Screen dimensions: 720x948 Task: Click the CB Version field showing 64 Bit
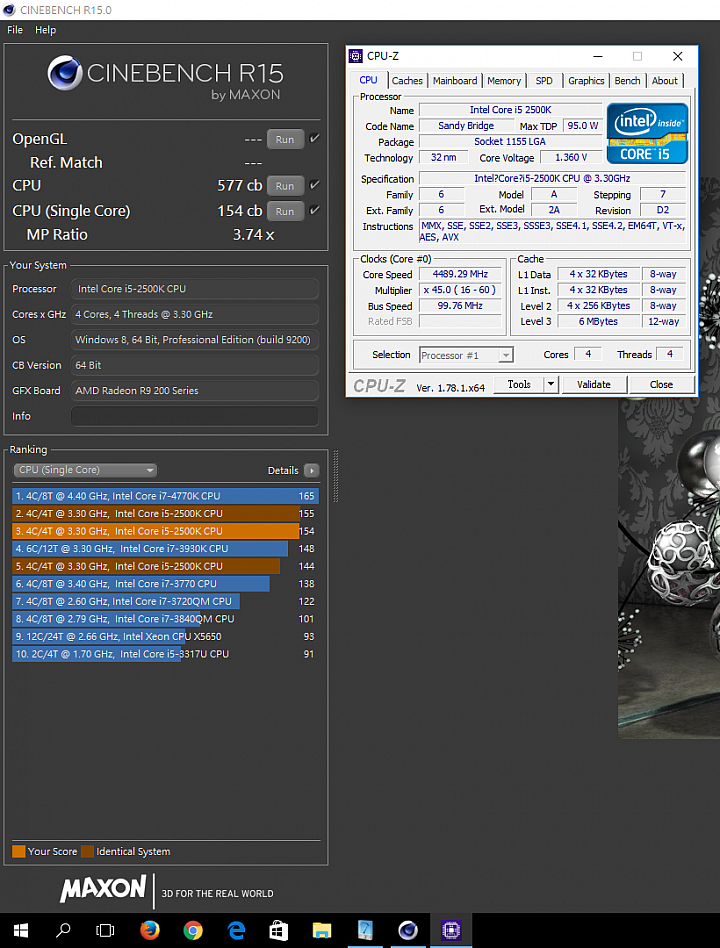click(195, 365)
